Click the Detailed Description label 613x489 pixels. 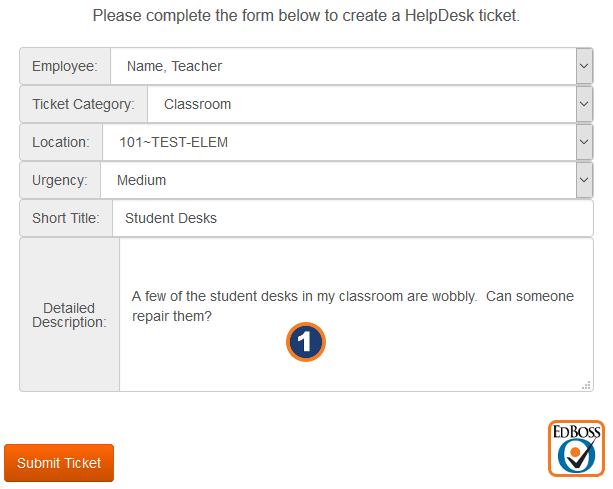69,315
